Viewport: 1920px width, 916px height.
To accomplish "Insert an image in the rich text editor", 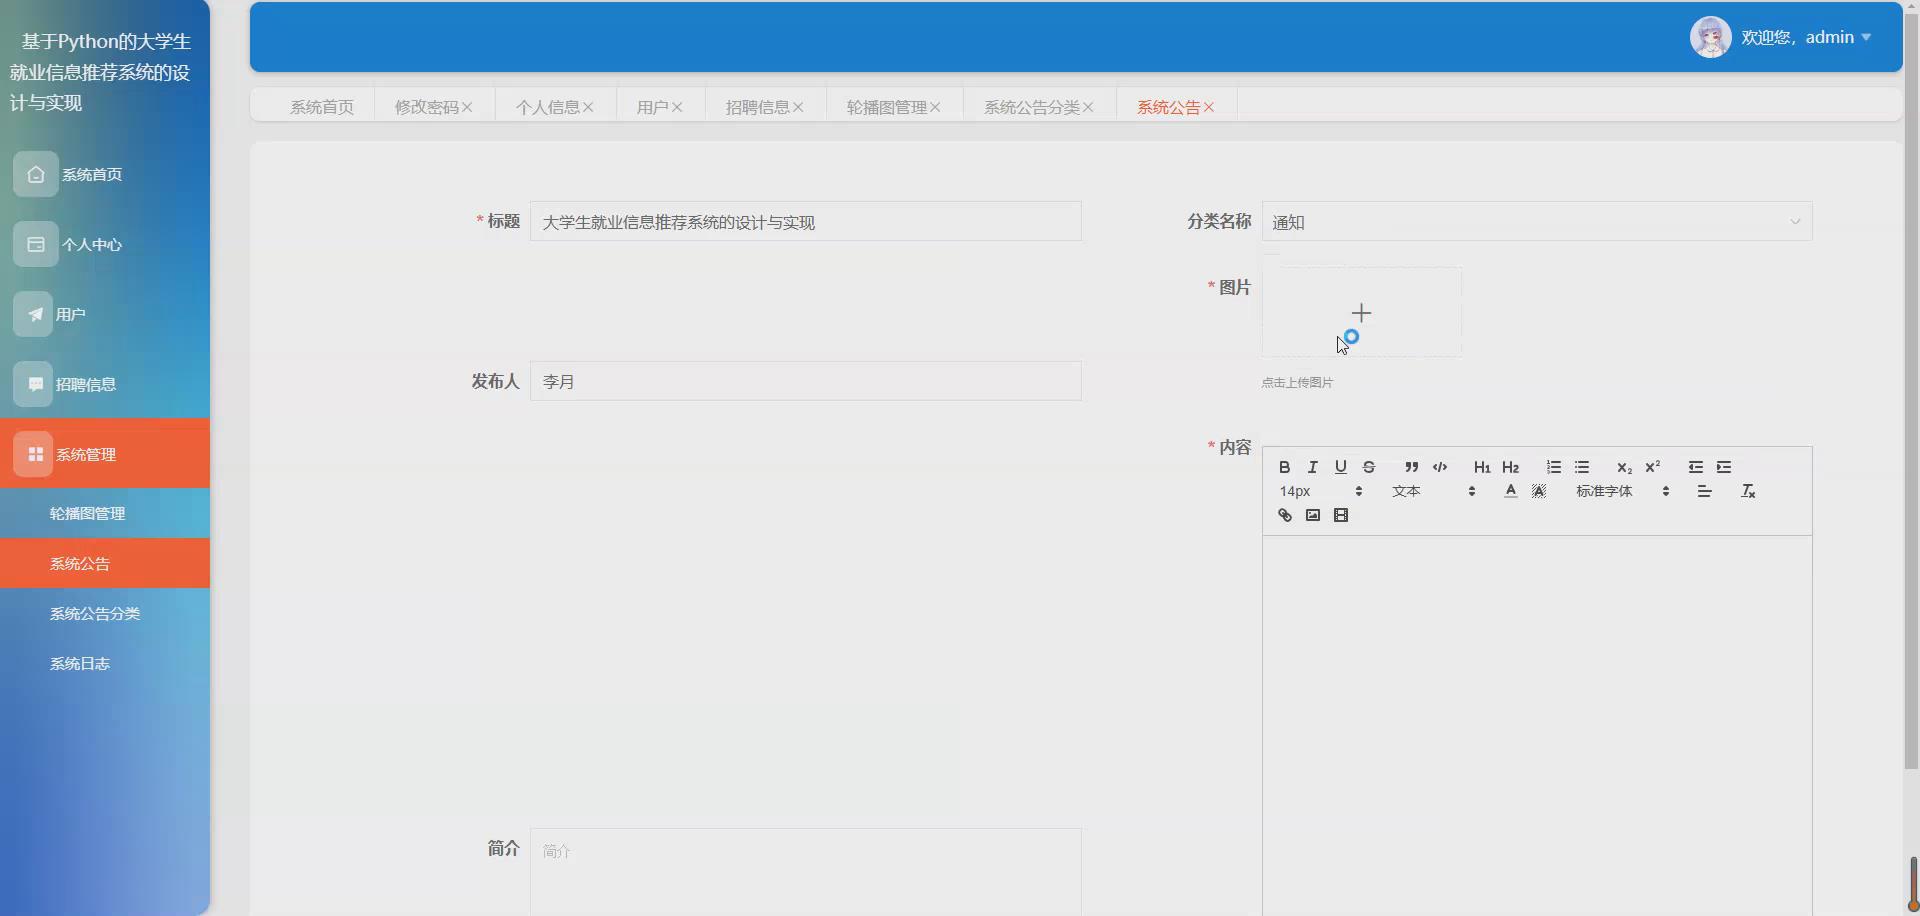I will 1312,515.
